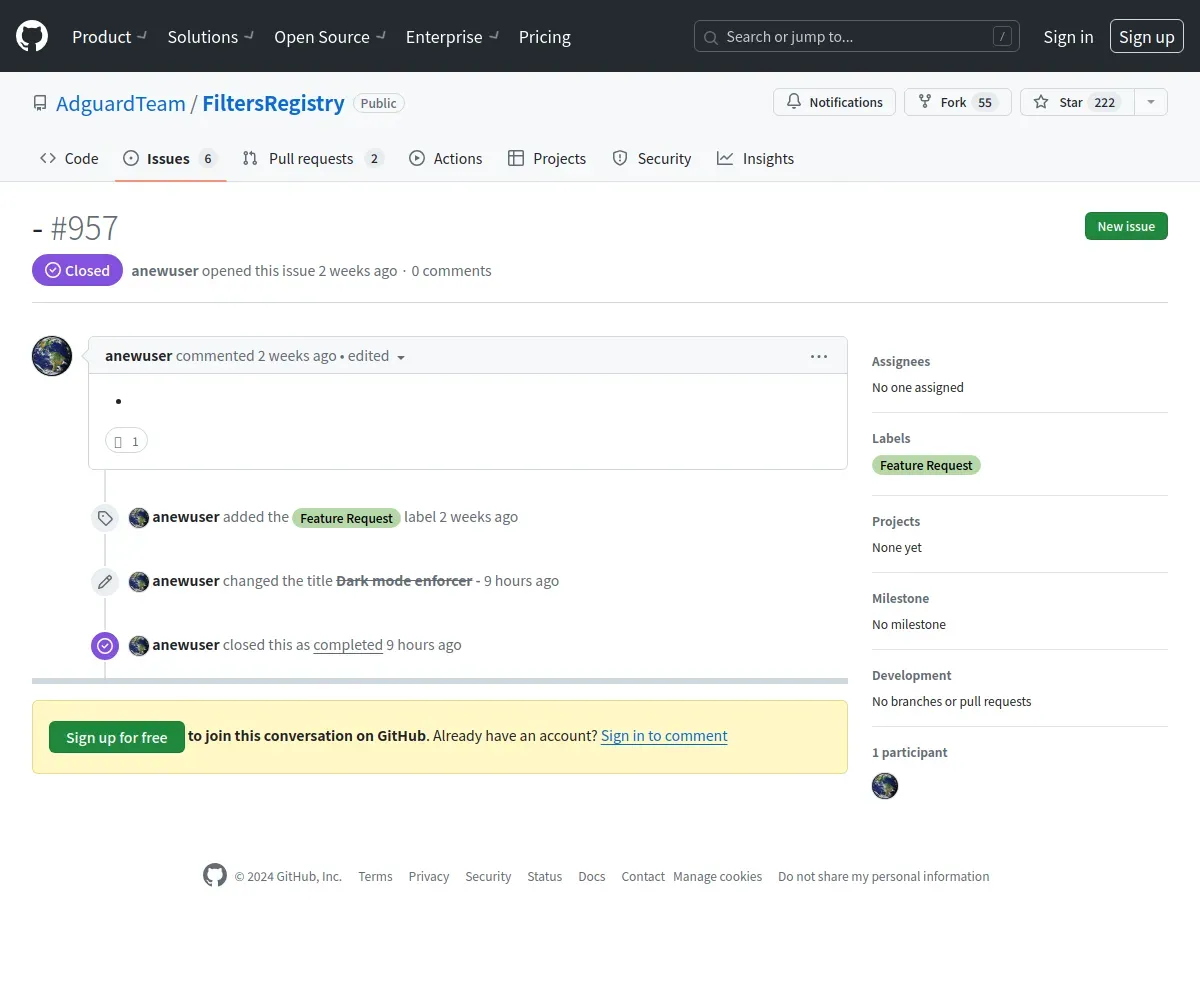This screenshot has height=1000, width=1200.
Task: Open the Pull requests tab
Action: click(x=313, y=158)
